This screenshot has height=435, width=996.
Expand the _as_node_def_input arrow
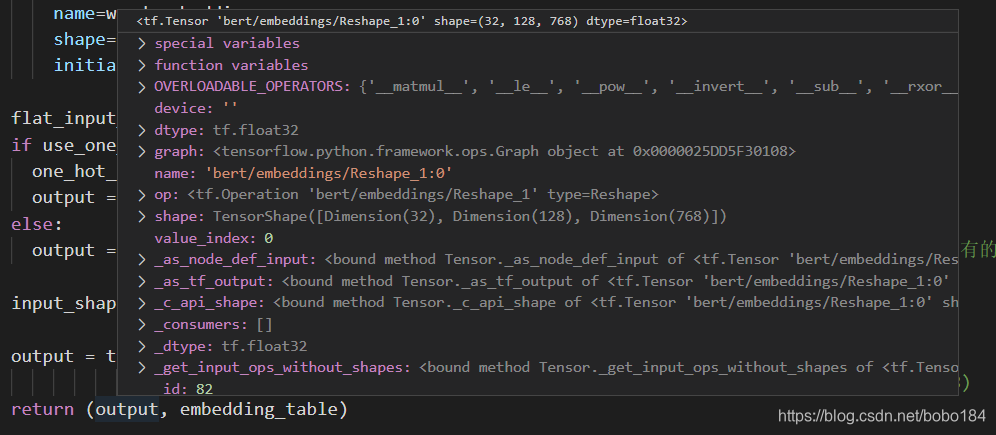point(142,260)
